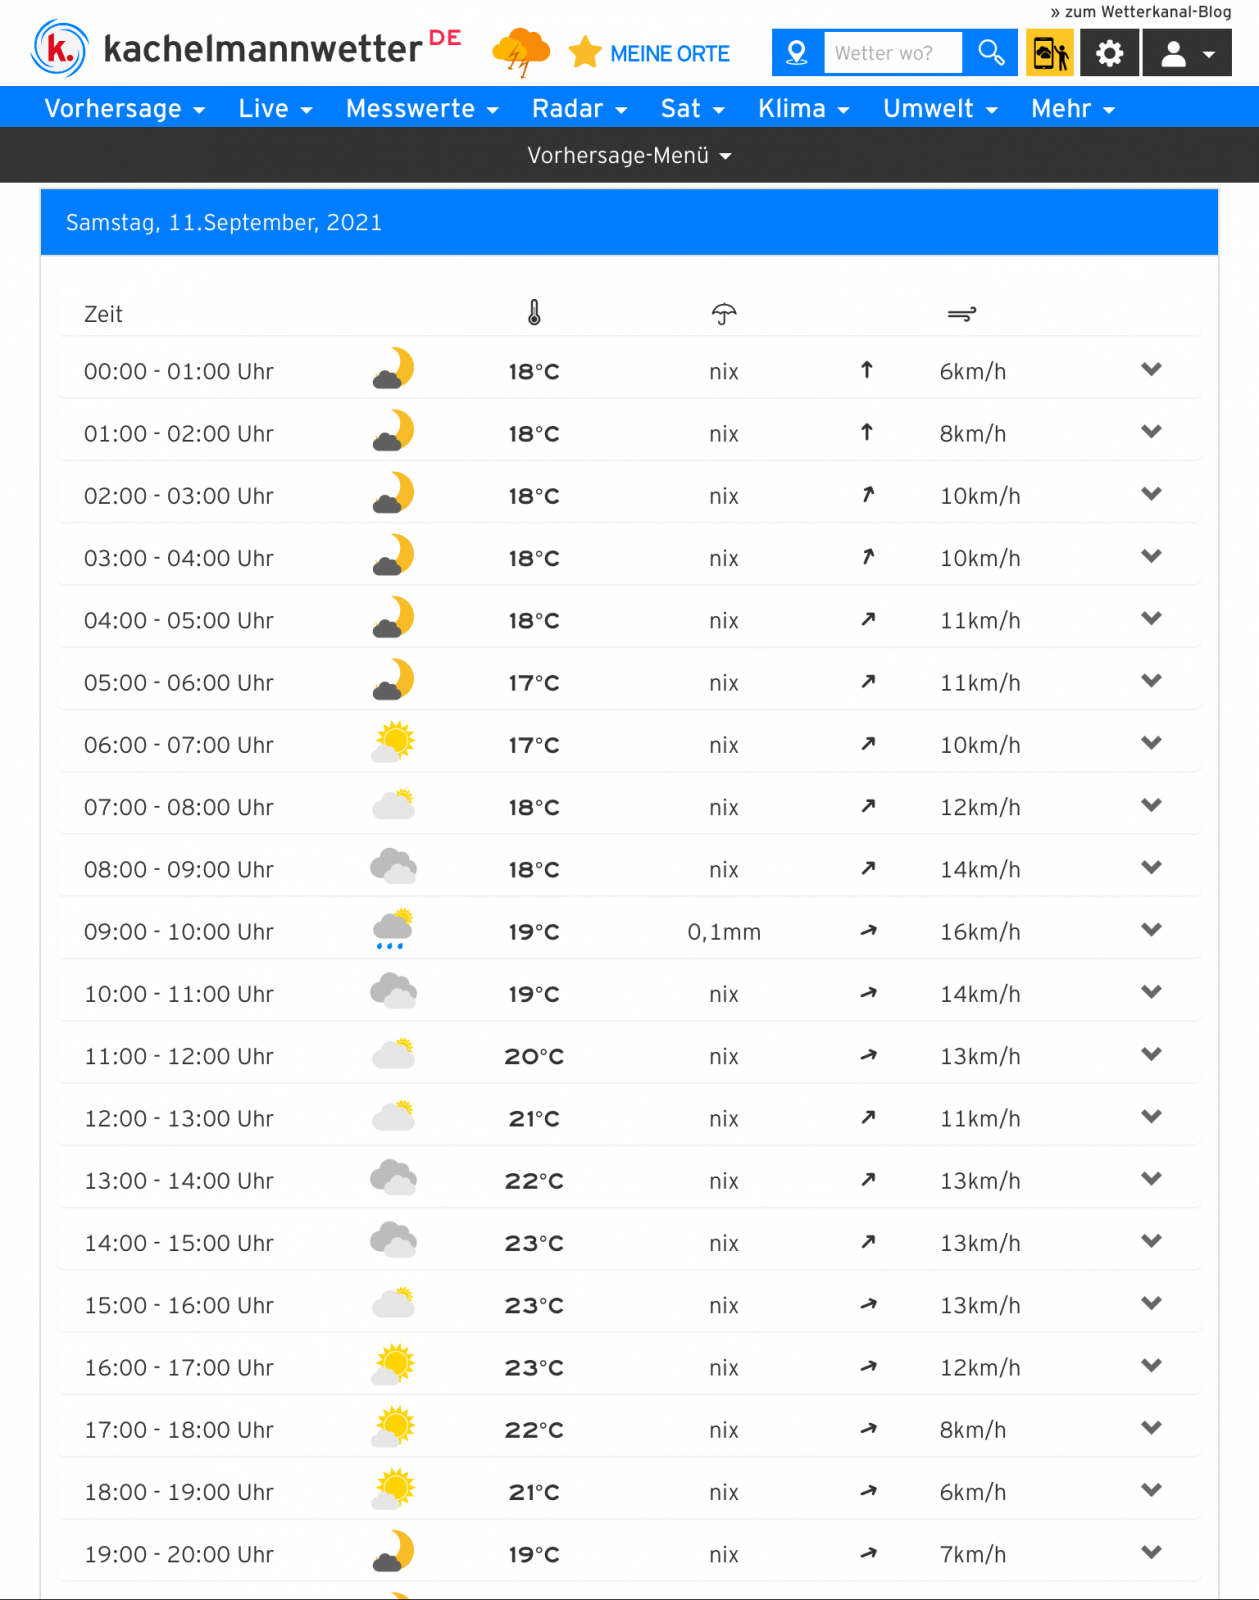Click the thunderstorm cloud warning icon
Viewport: 1259px width, 1600px height.
521,52
